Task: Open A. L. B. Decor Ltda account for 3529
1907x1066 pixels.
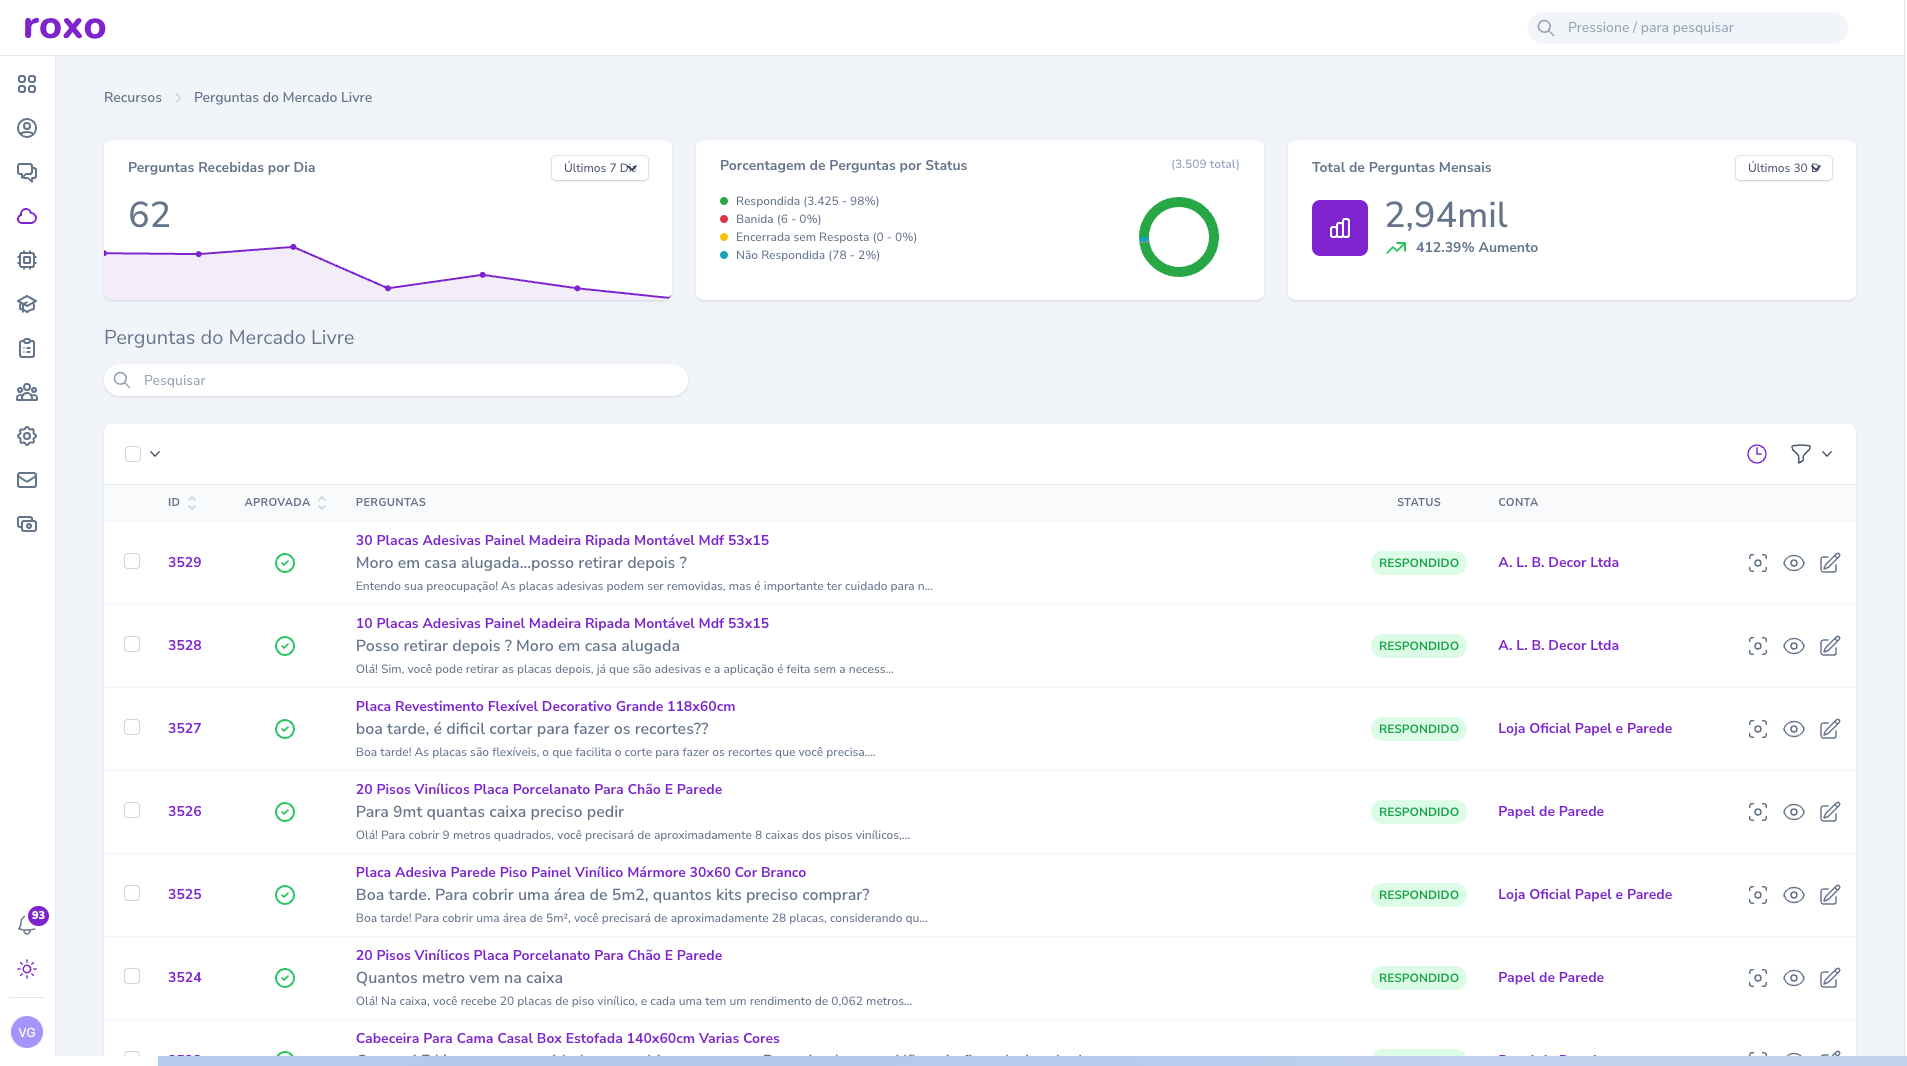Action: pyautogui.click(x=1558, y=562)
